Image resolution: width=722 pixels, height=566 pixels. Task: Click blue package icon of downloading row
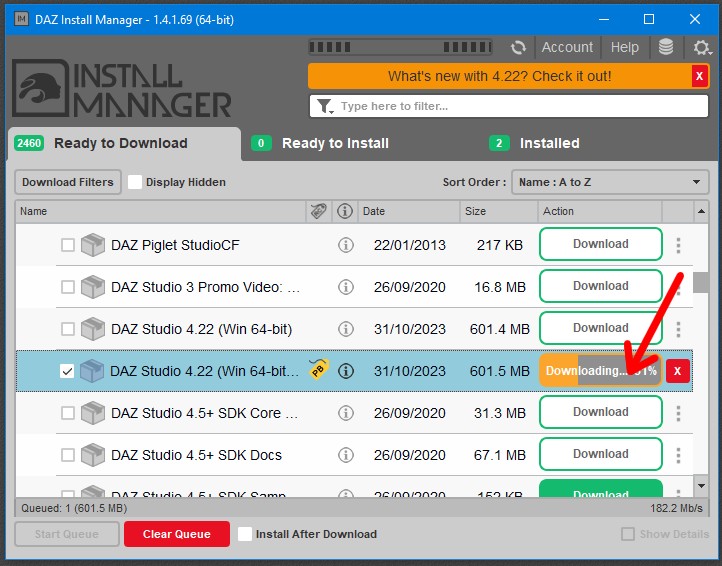(92, 371)
